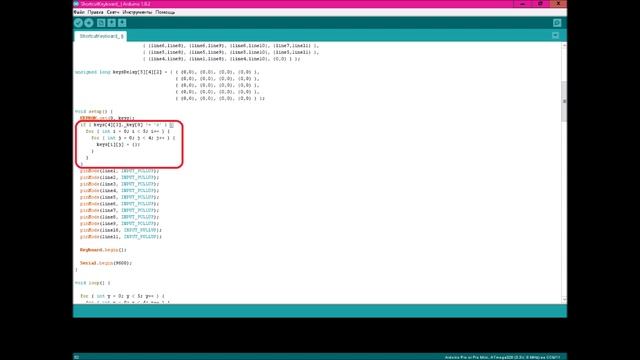Select the ShortcutKeyboard_1 sketch tab
This screenshot has height=360, width=640.
(x=101, y=36)
